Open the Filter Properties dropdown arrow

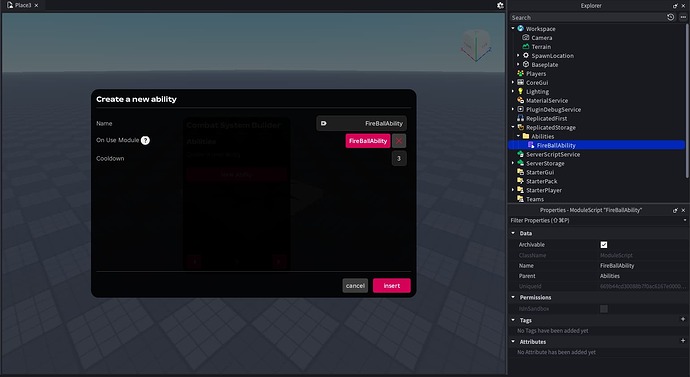point(685,220)
